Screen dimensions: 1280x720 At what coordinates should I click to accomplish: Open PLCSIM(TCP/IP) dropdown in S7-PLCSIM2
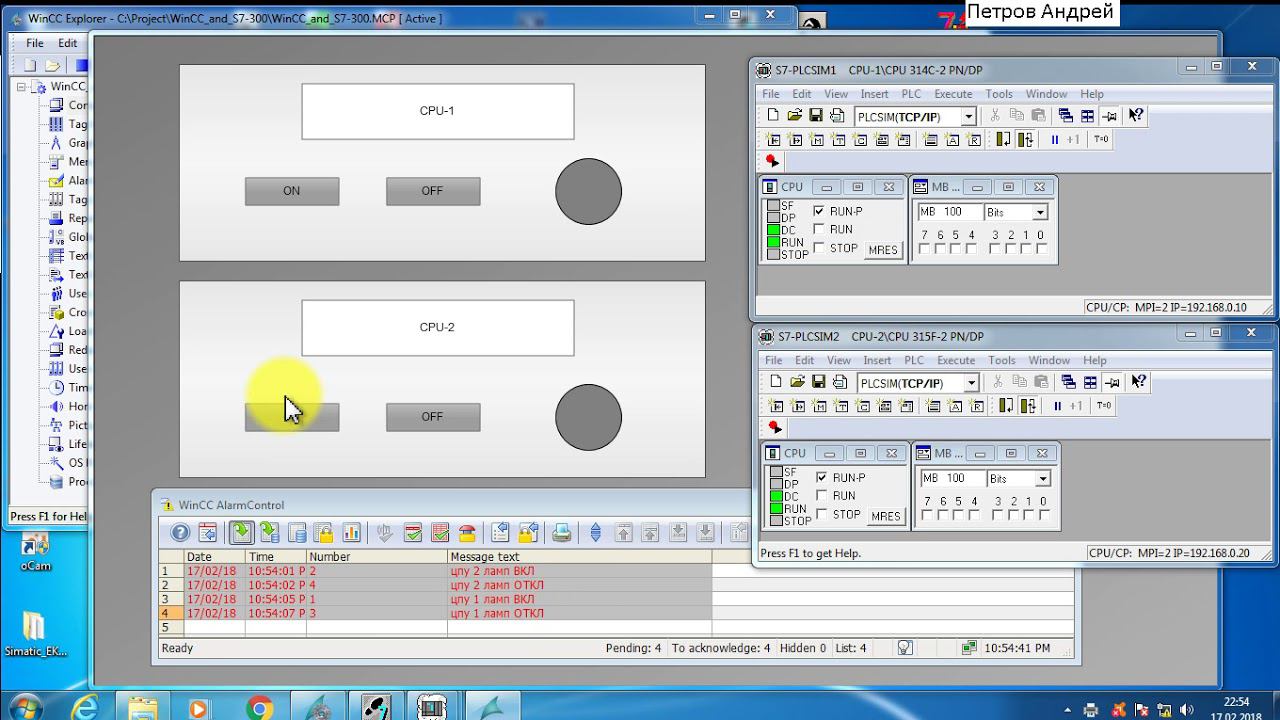pos(970,383)
